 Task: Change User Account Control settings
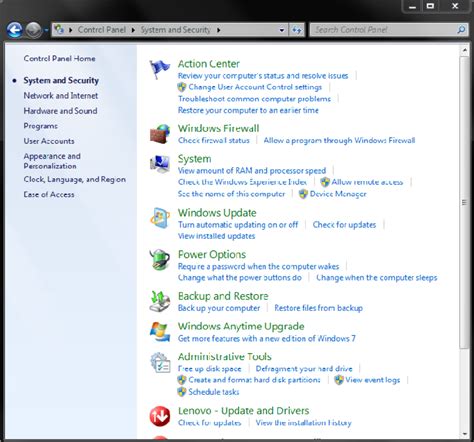(x=255, y=87)
